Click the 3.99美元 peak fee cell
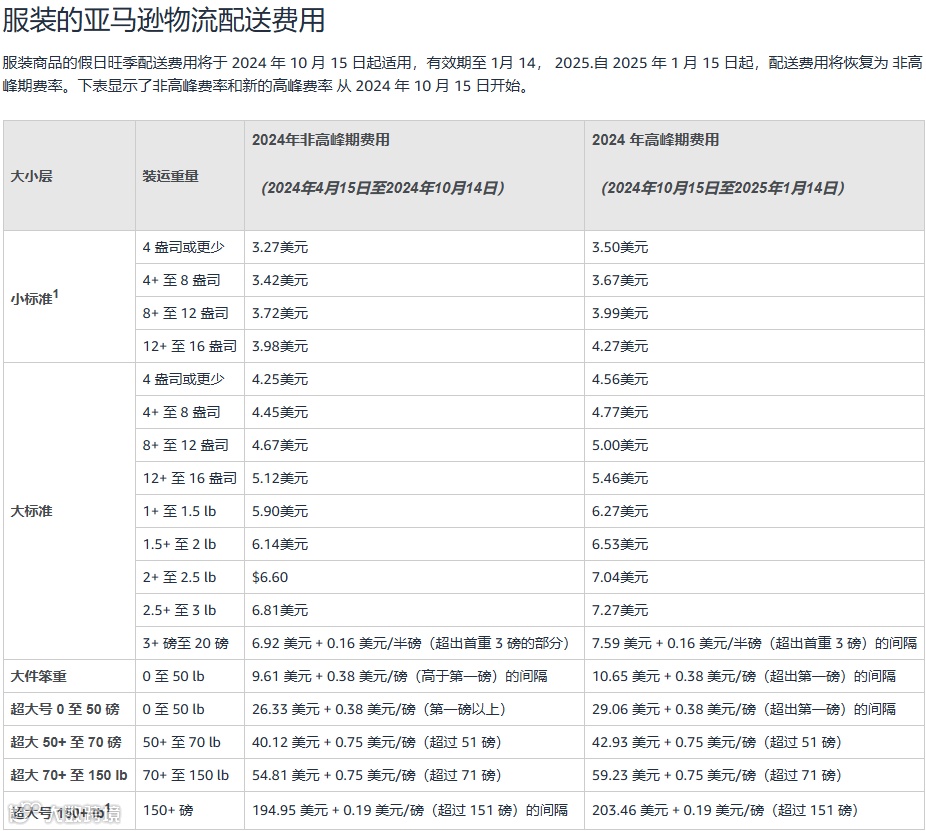926x831 pixels. click(755, 313)
